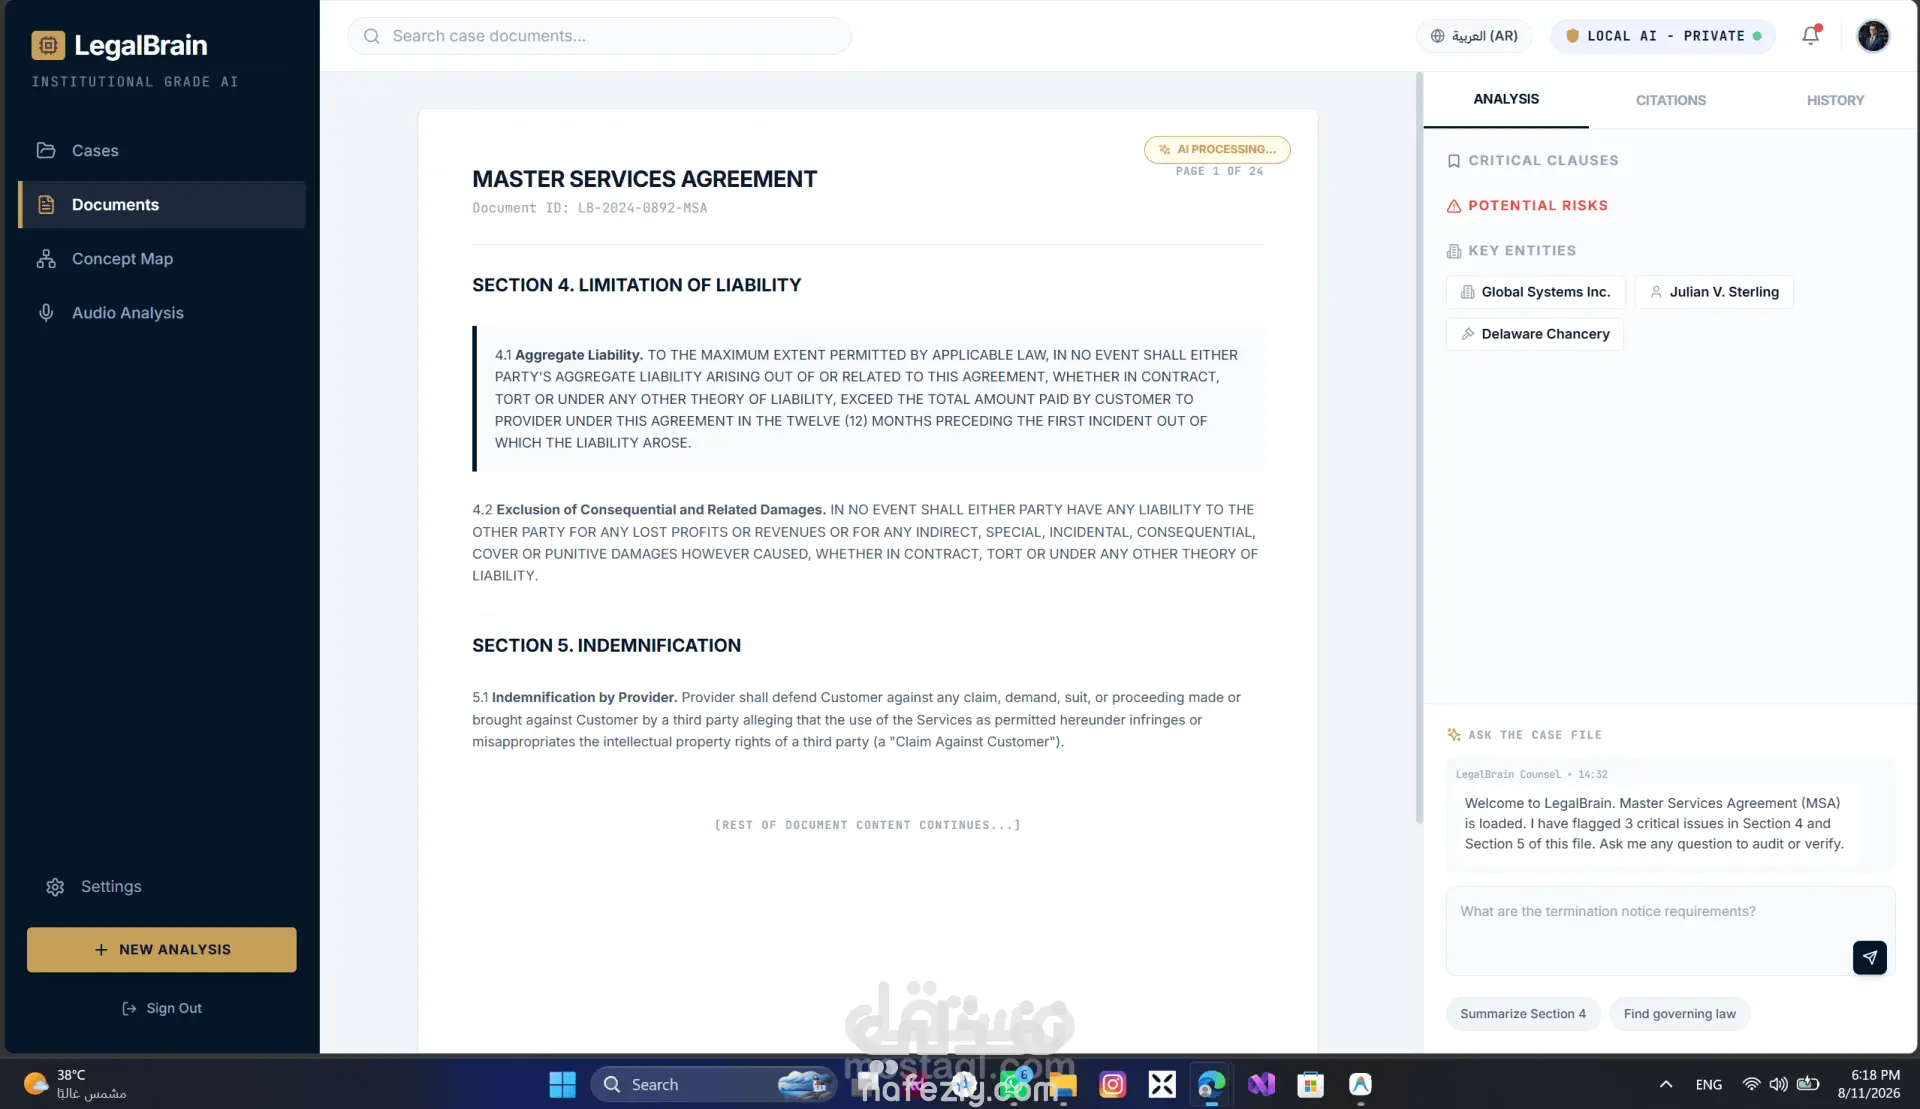Switch to the Citations tab

point(1671,100)
